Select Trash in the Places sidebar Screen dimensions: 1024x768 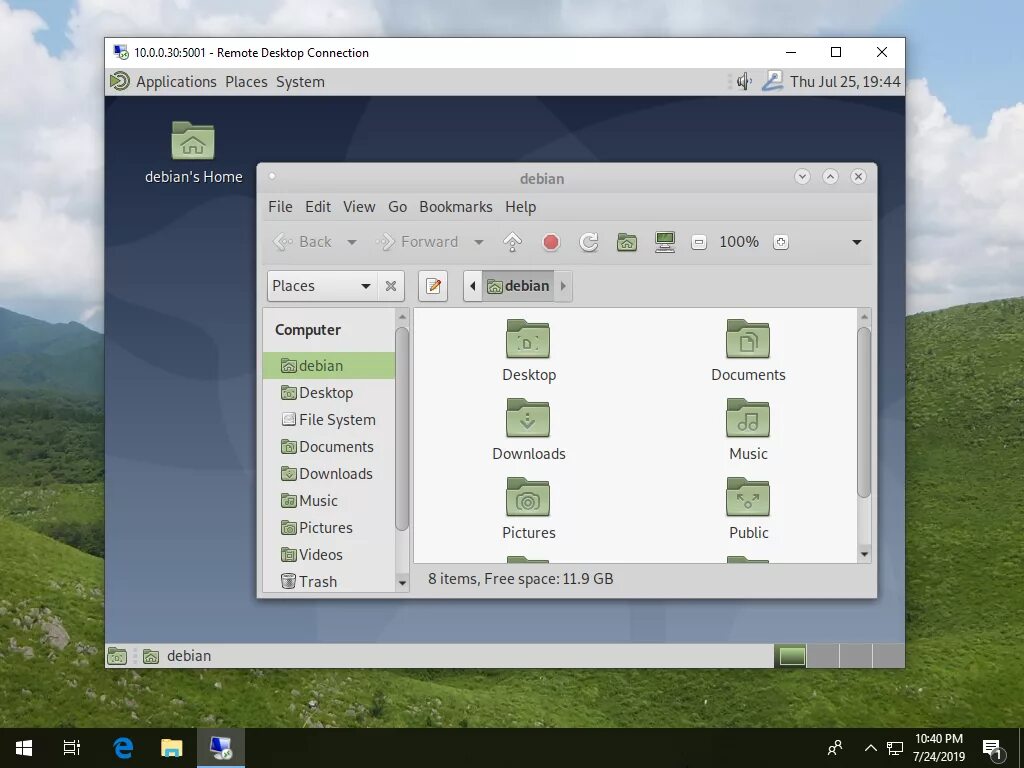click(x=329, y=581)
